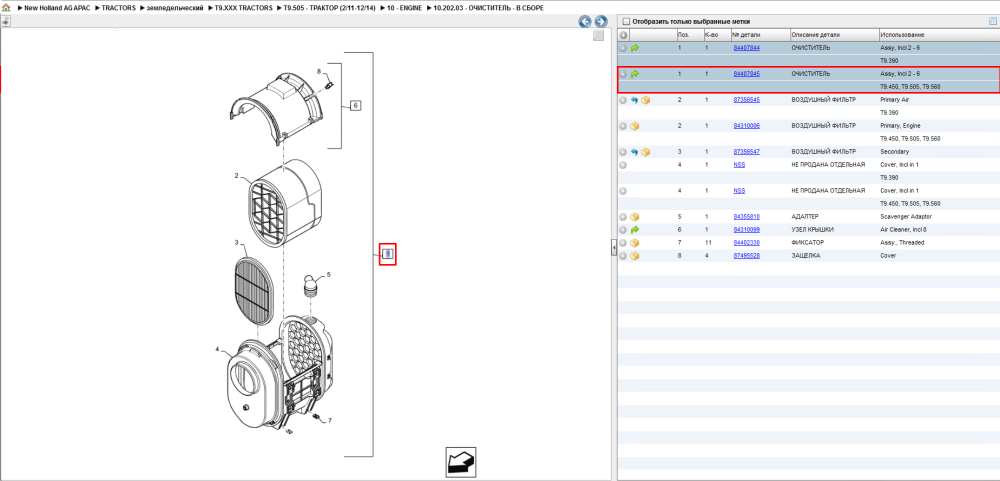Click the box icon for АДАПТЕР 84355810
1000x481 pixels.
coord(635,217)
